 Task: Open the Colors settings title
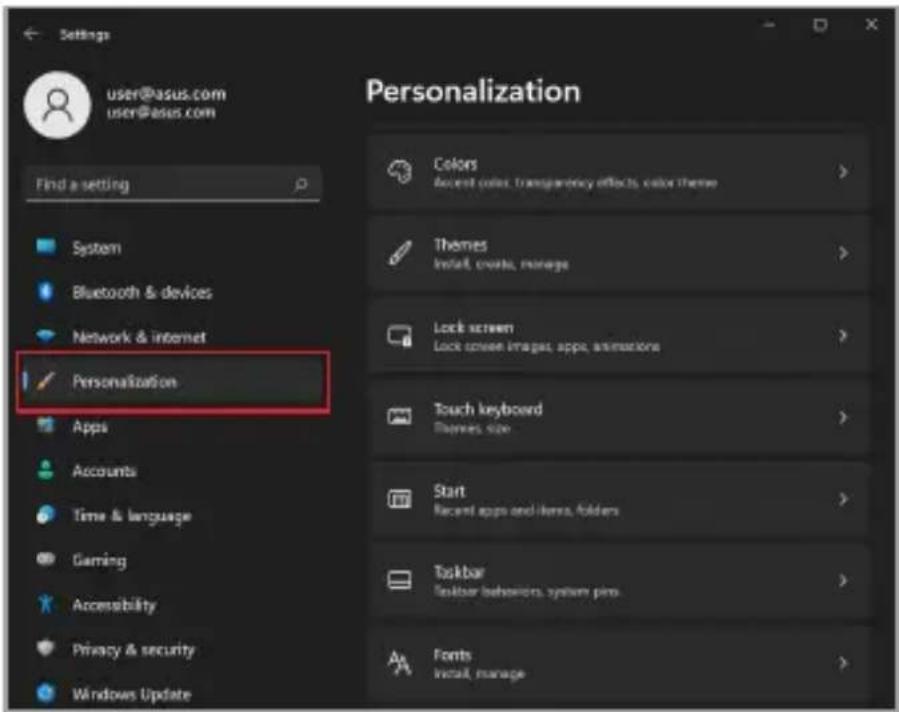[455, 164]
